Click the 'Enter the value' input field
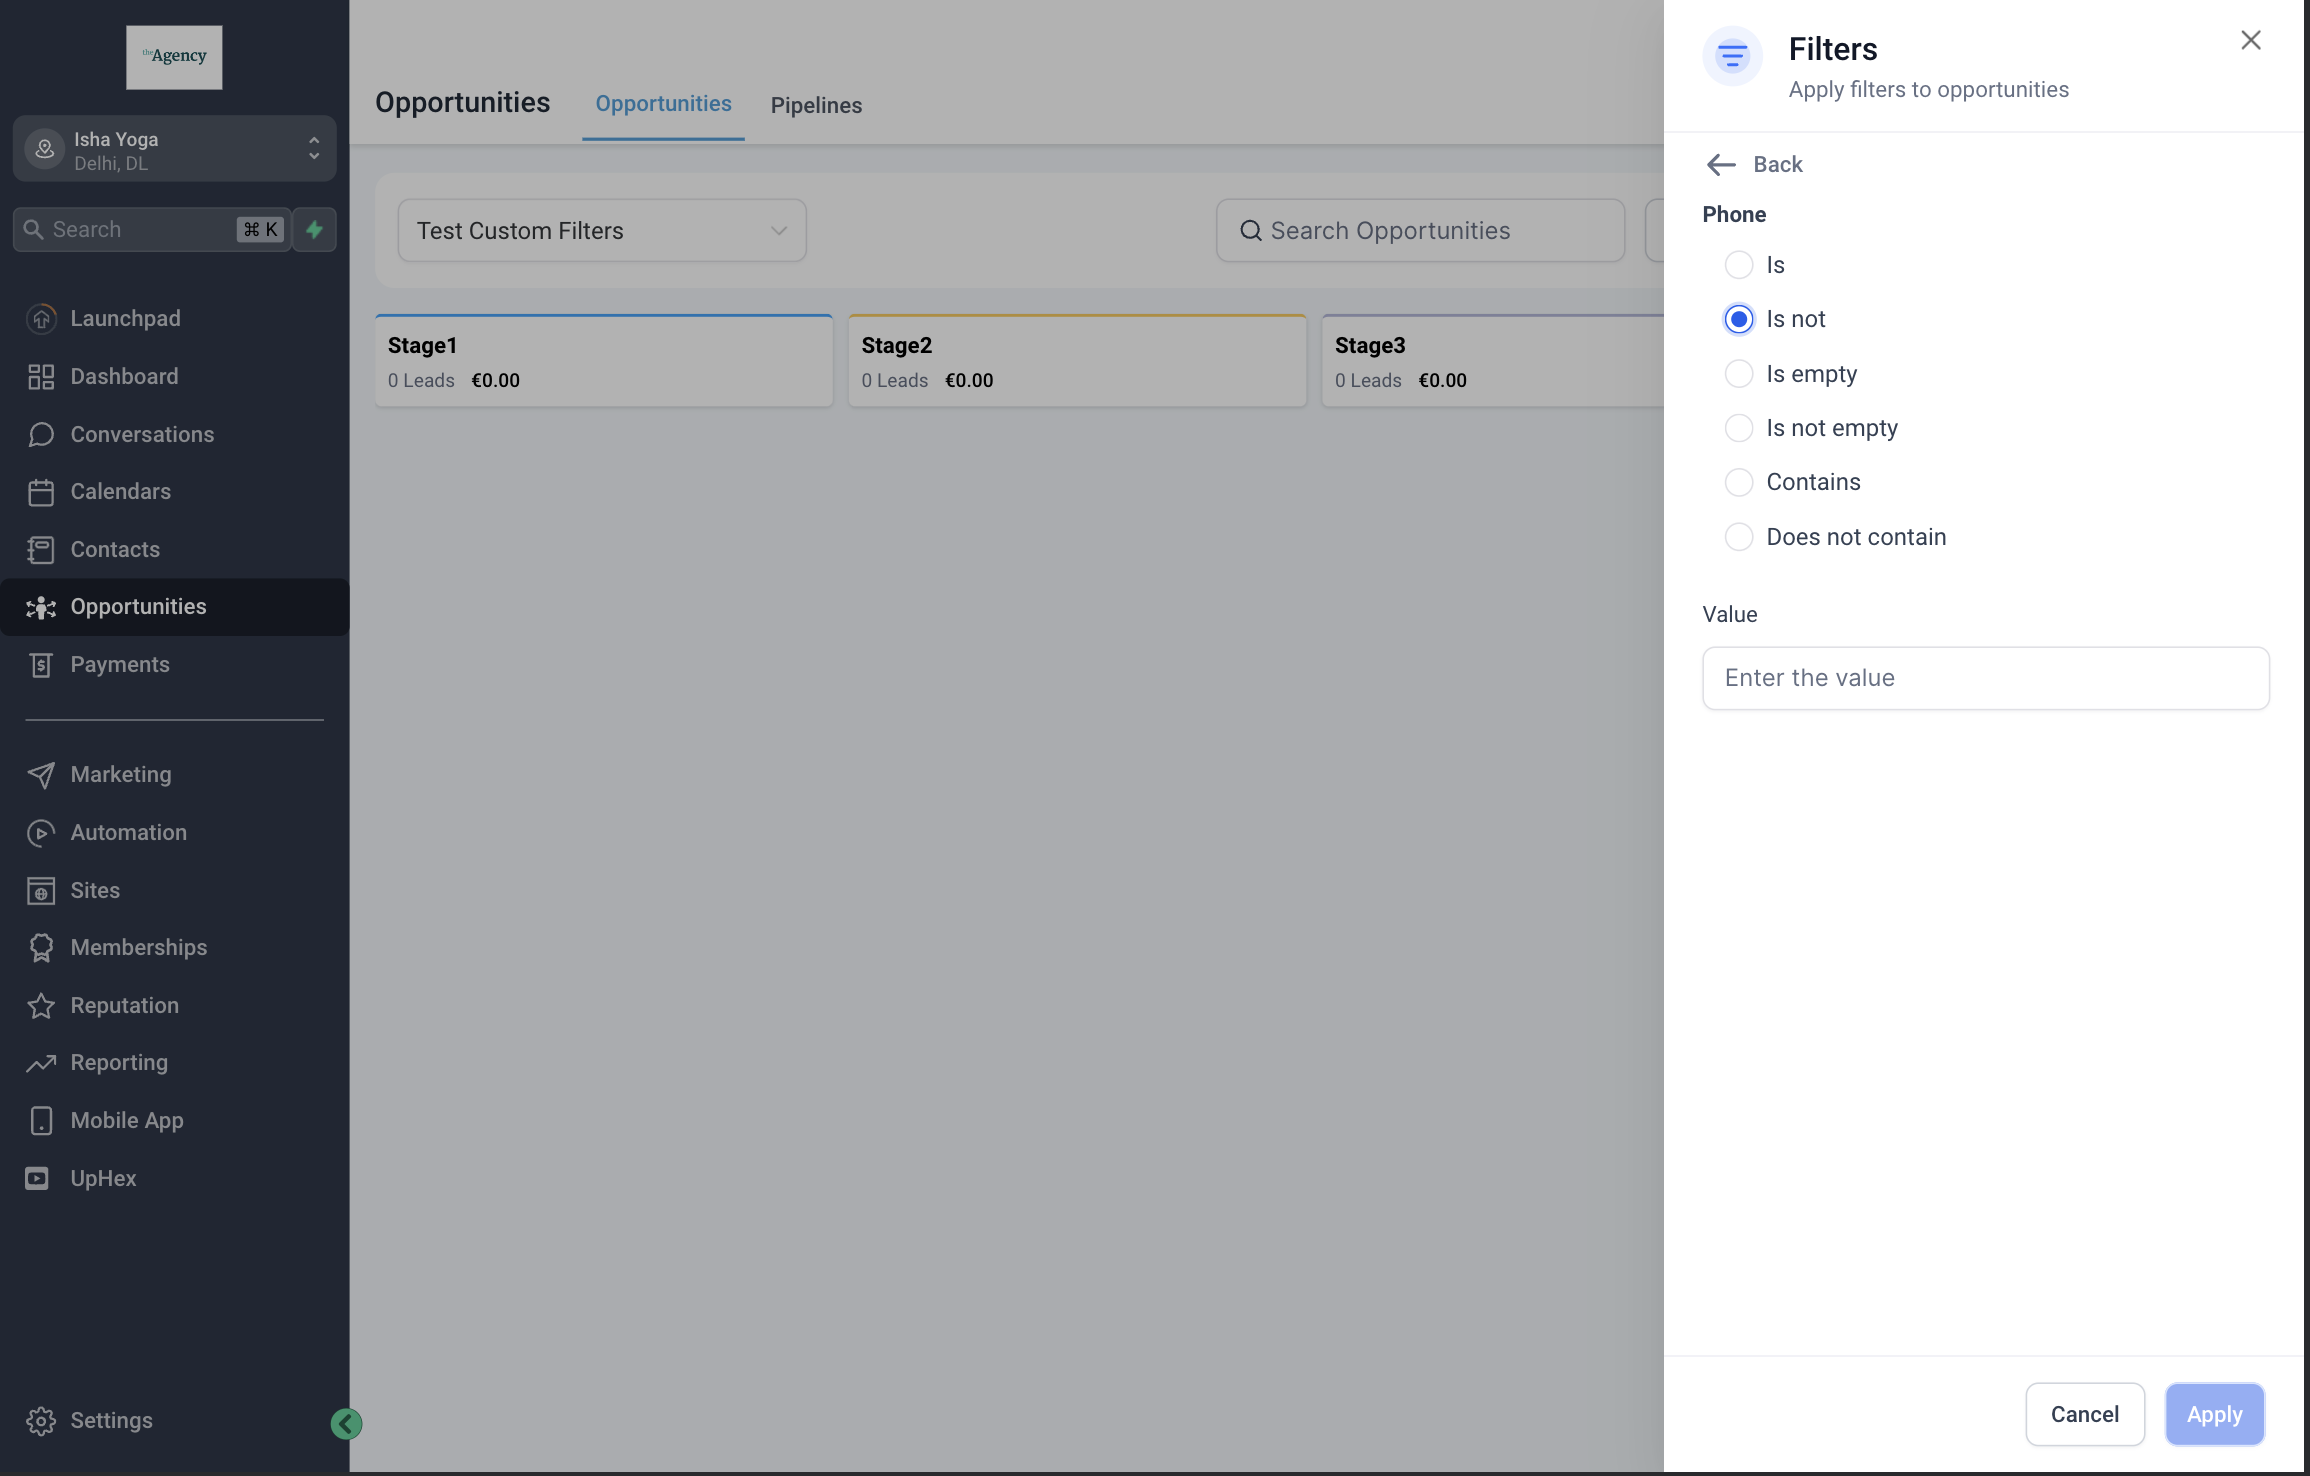Image resolution: width=2310 pixels, height=1476 pixels. tap(1985, 678)
